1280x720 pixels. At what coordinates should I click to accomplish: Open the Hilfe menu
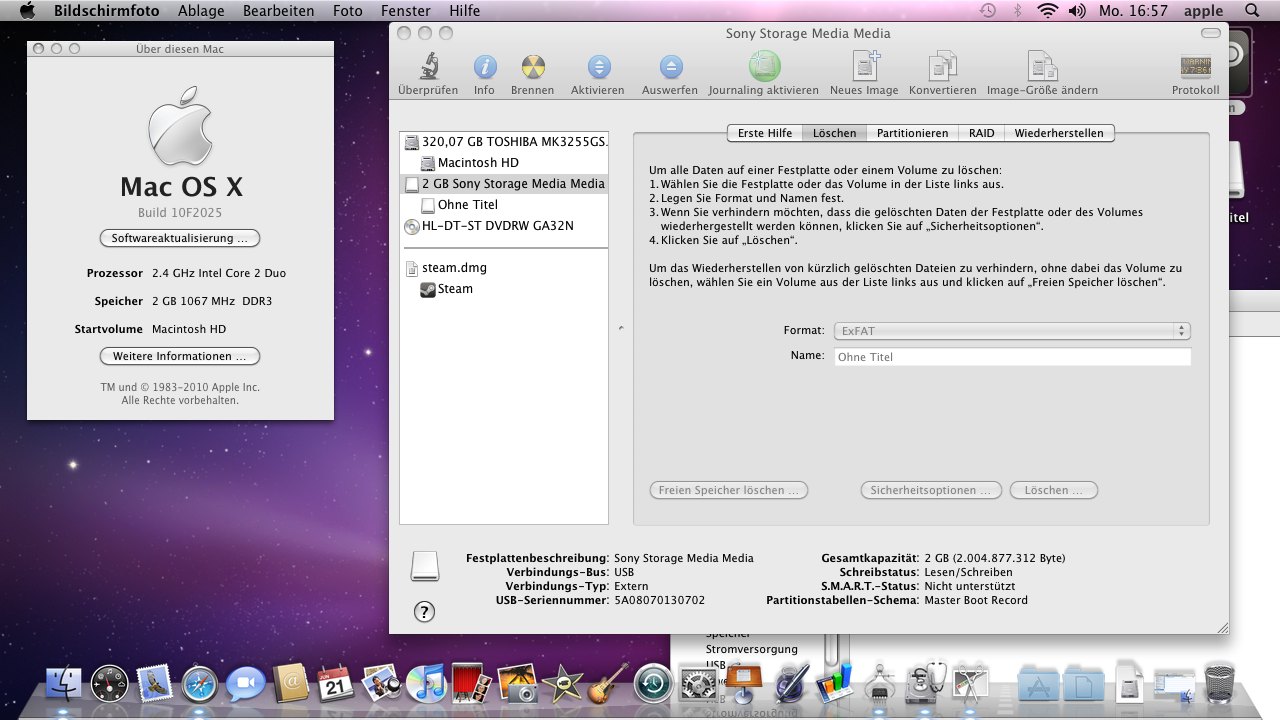(x=465, y=10)
